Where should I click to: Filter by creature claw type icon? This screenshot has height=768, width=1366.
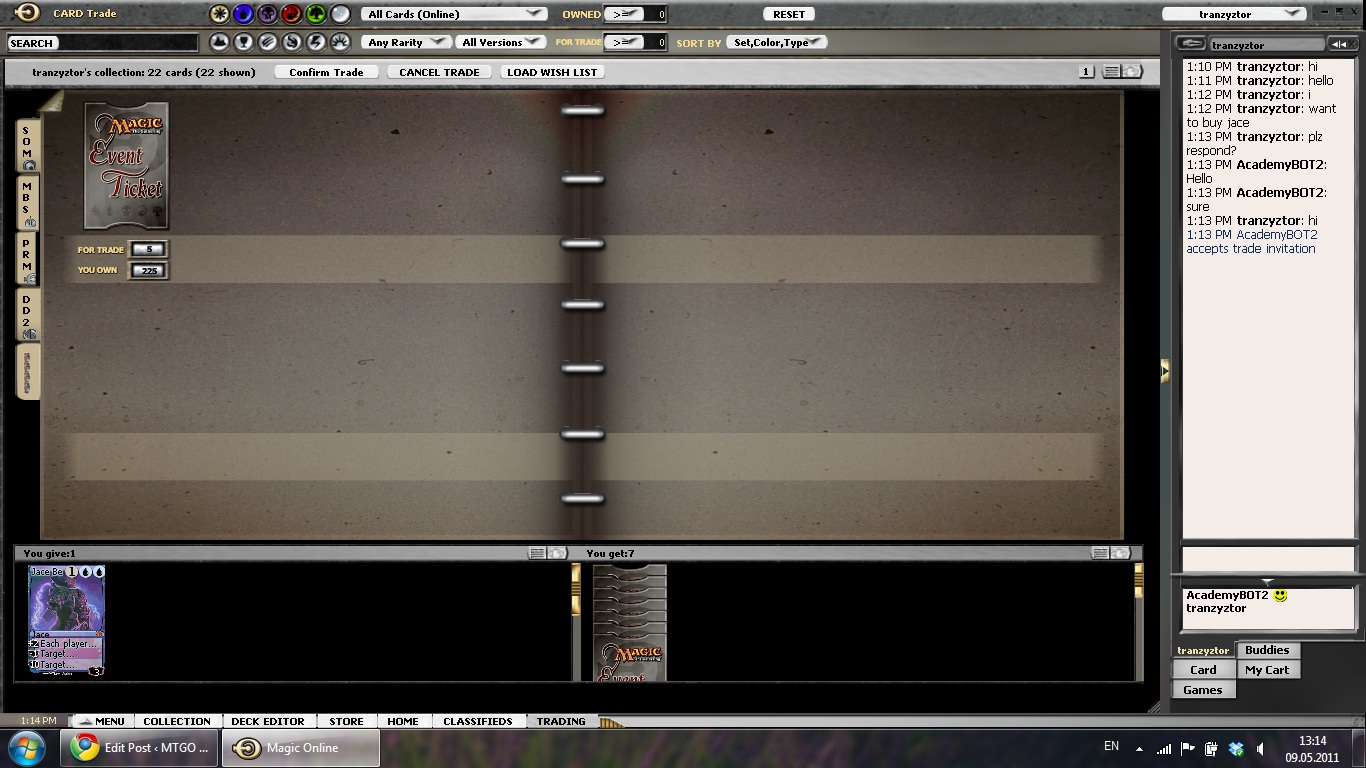point(267,42)
